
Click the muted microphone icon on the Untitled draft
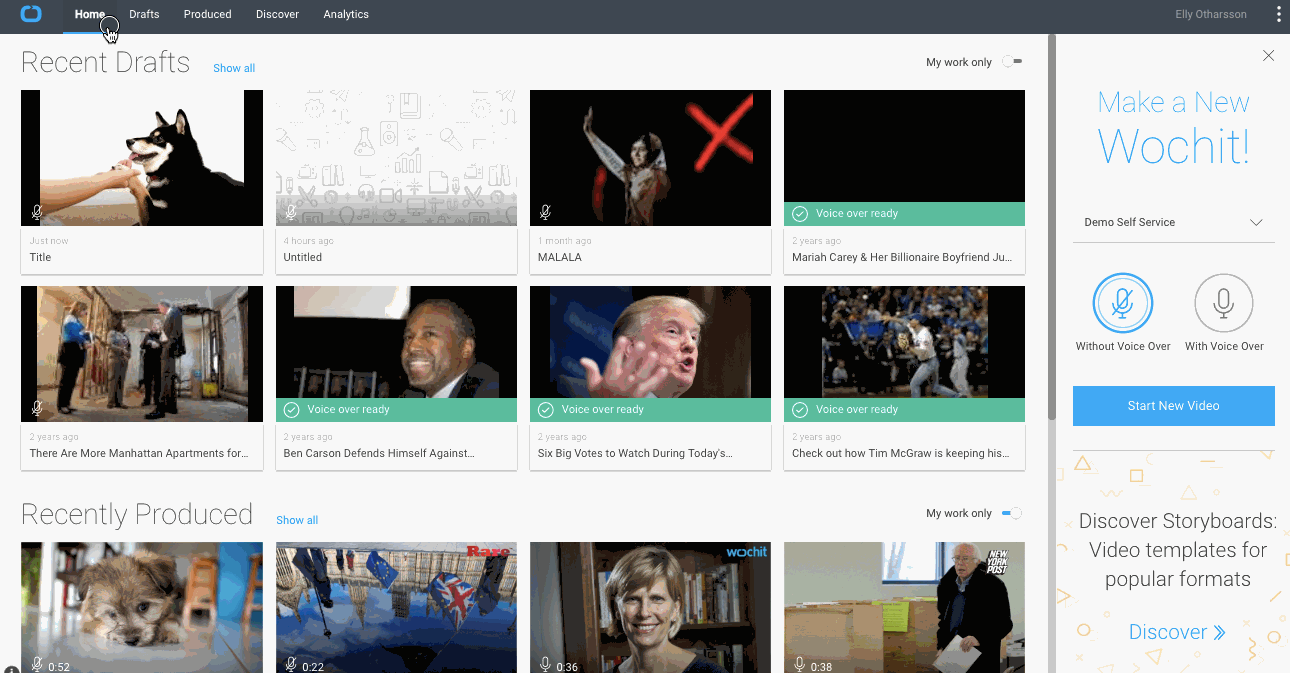[x=291, y=212]
